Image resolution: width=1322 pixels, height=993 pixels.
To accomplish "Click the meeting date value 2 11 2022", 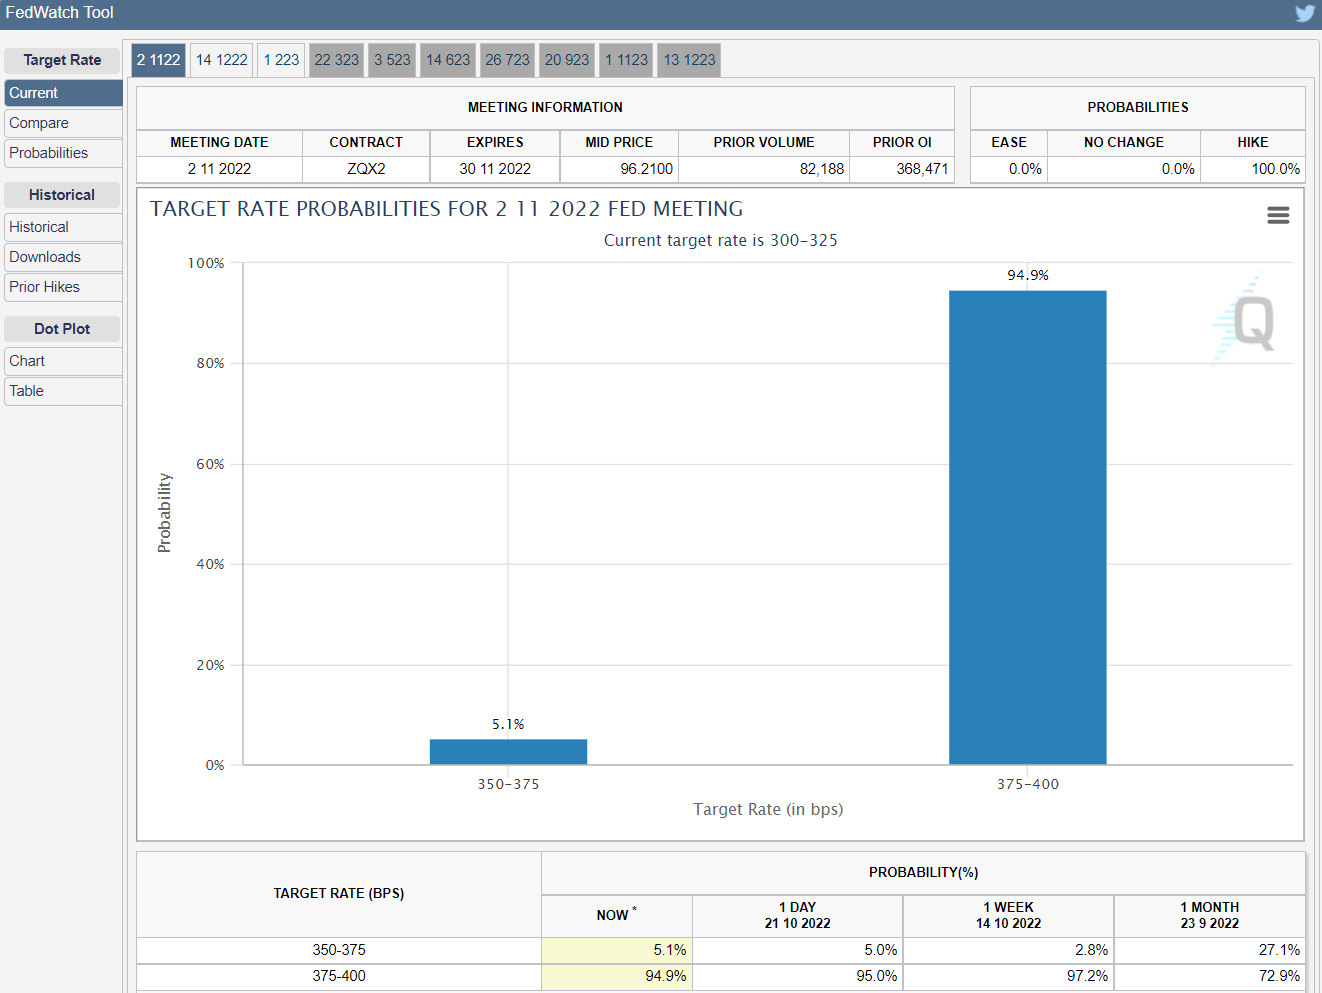I will 219,169.
